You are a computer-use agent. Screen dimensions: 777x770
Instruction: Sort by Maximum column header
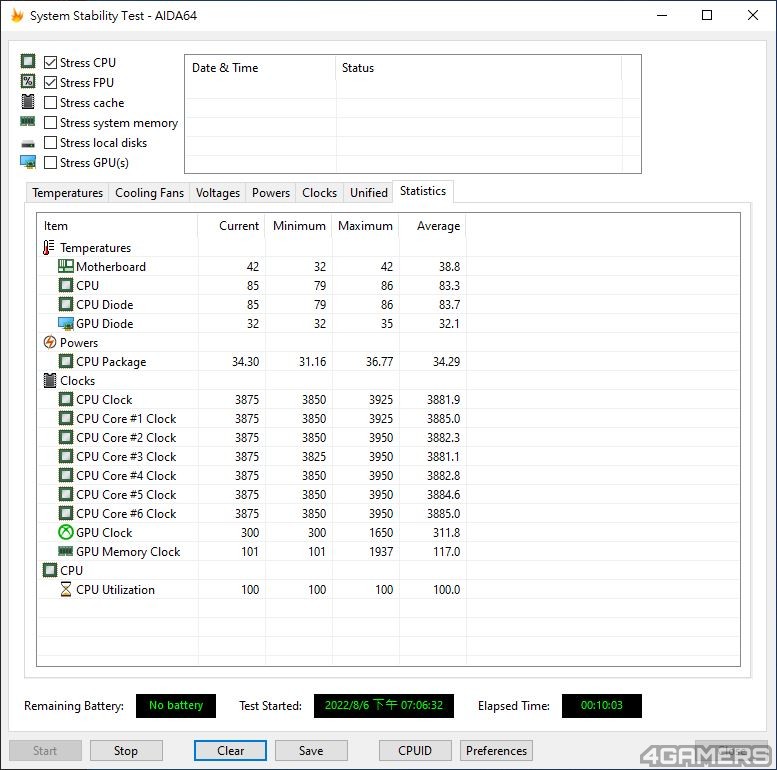coord(365,226)
